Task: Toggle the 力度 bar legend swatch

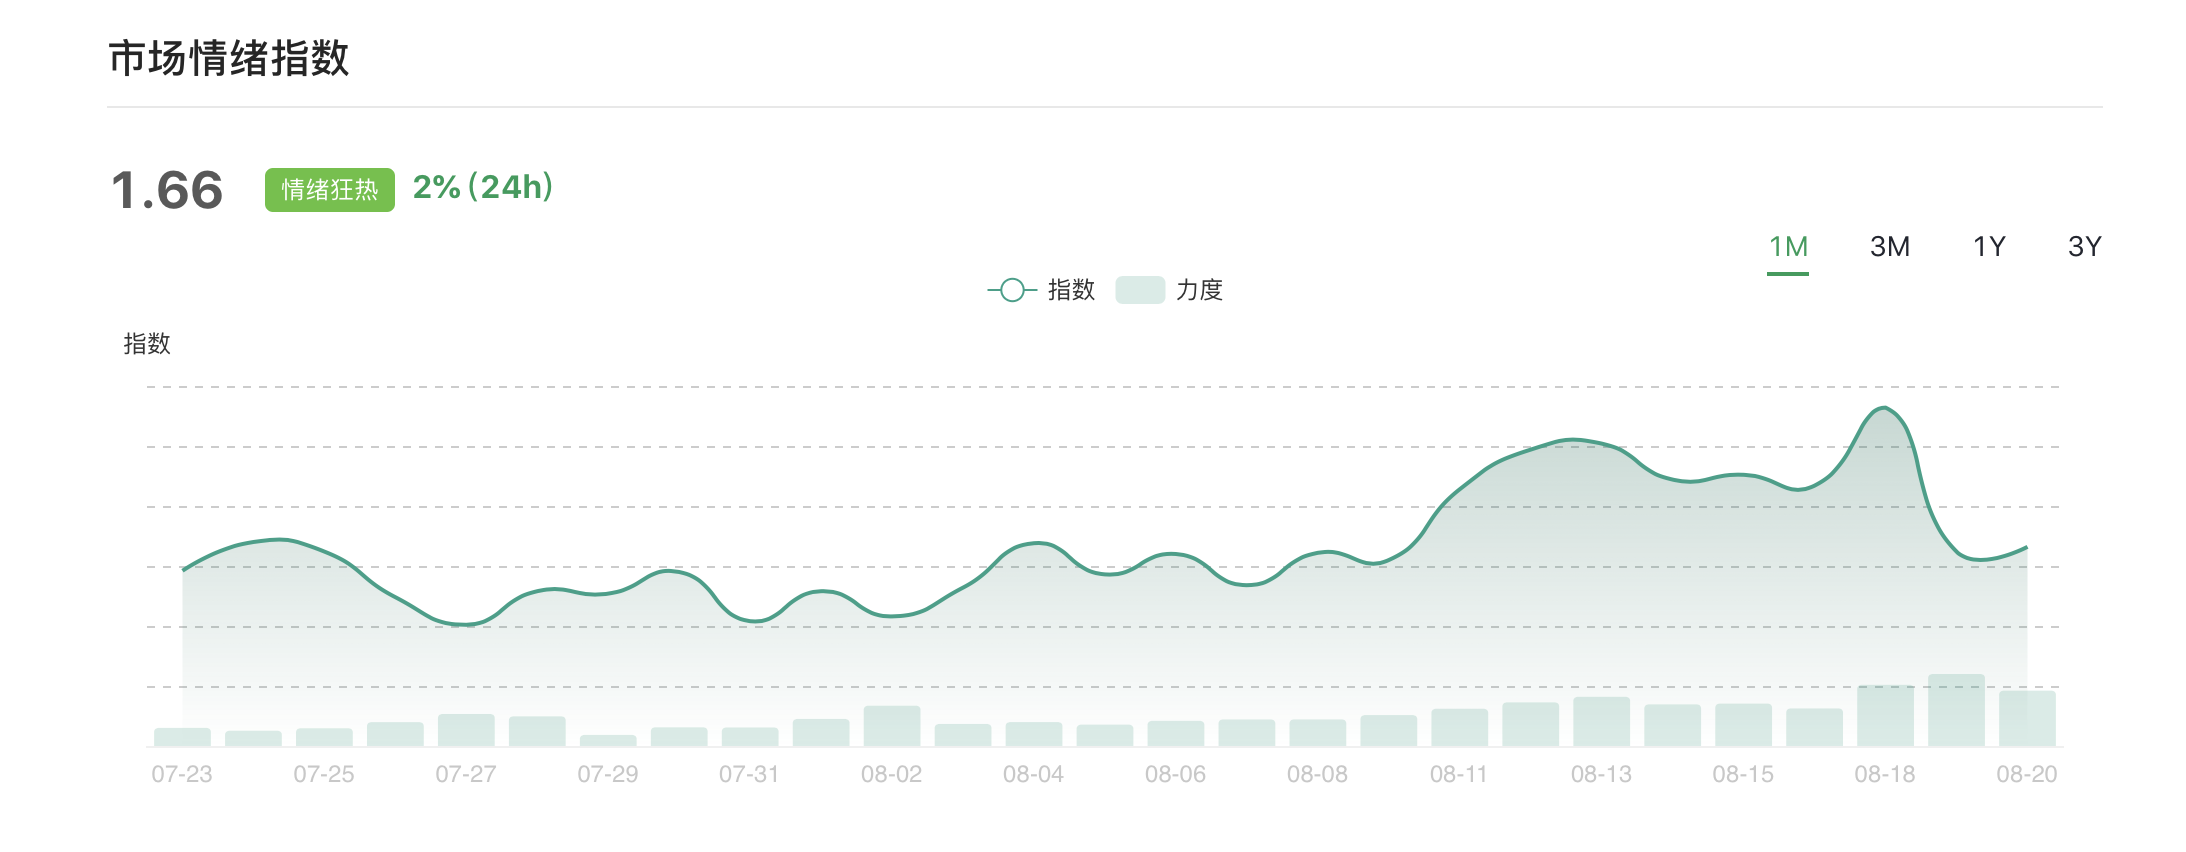Action: click(1139, 290)
